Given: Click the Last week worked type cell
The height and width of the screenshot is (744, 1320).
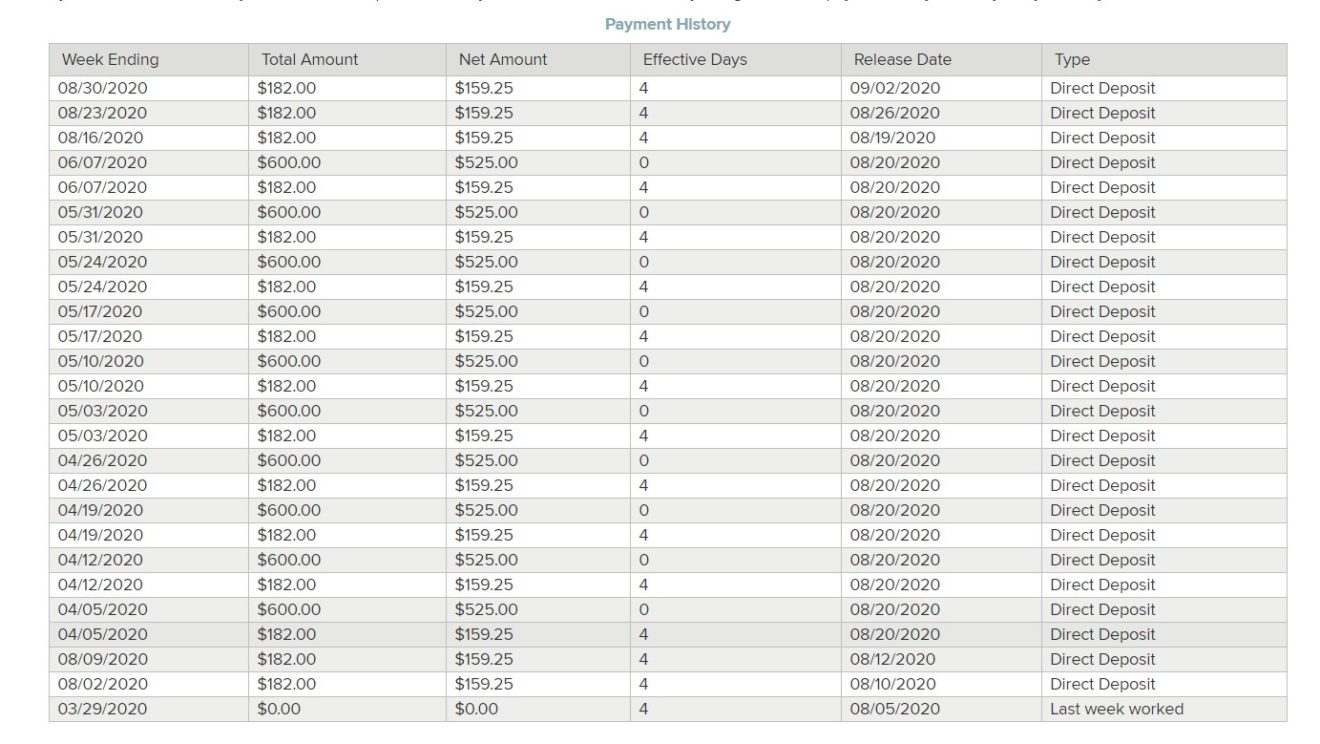Looking at the screenshot, I should pos(1116,709).
